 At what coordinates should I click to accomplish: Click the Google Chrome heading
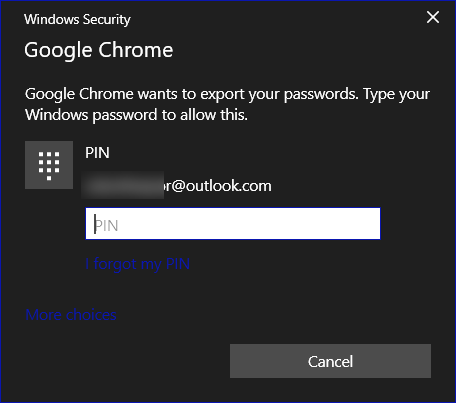pyautogui.click(x=99, y=50)
